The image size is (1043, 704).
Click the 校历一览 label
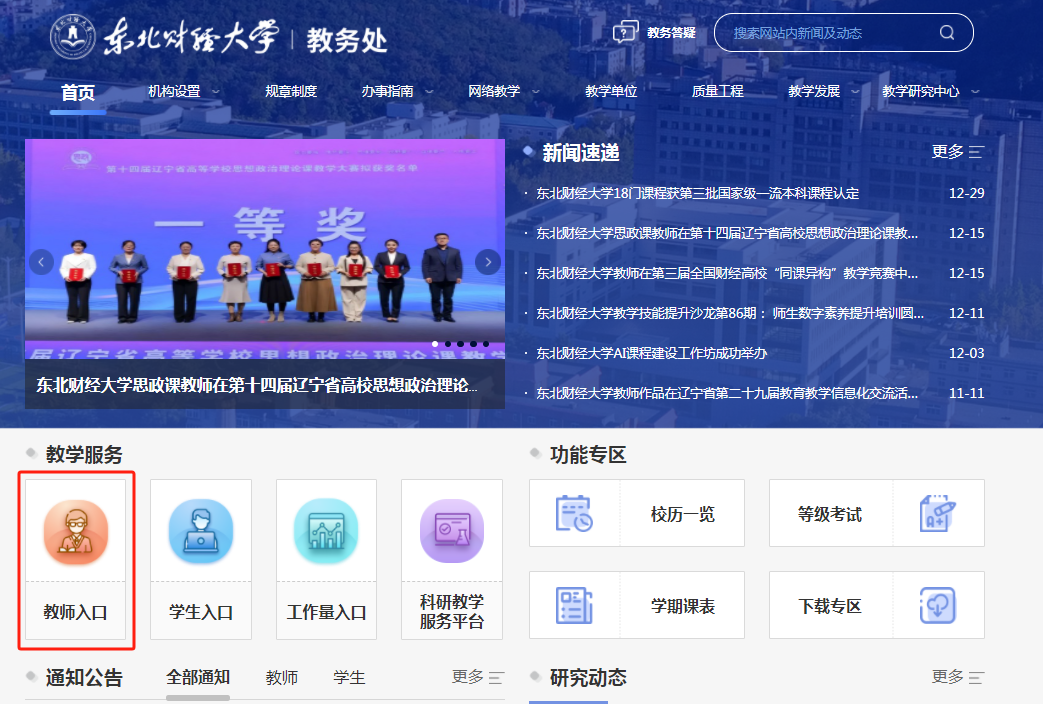[682, 514]
